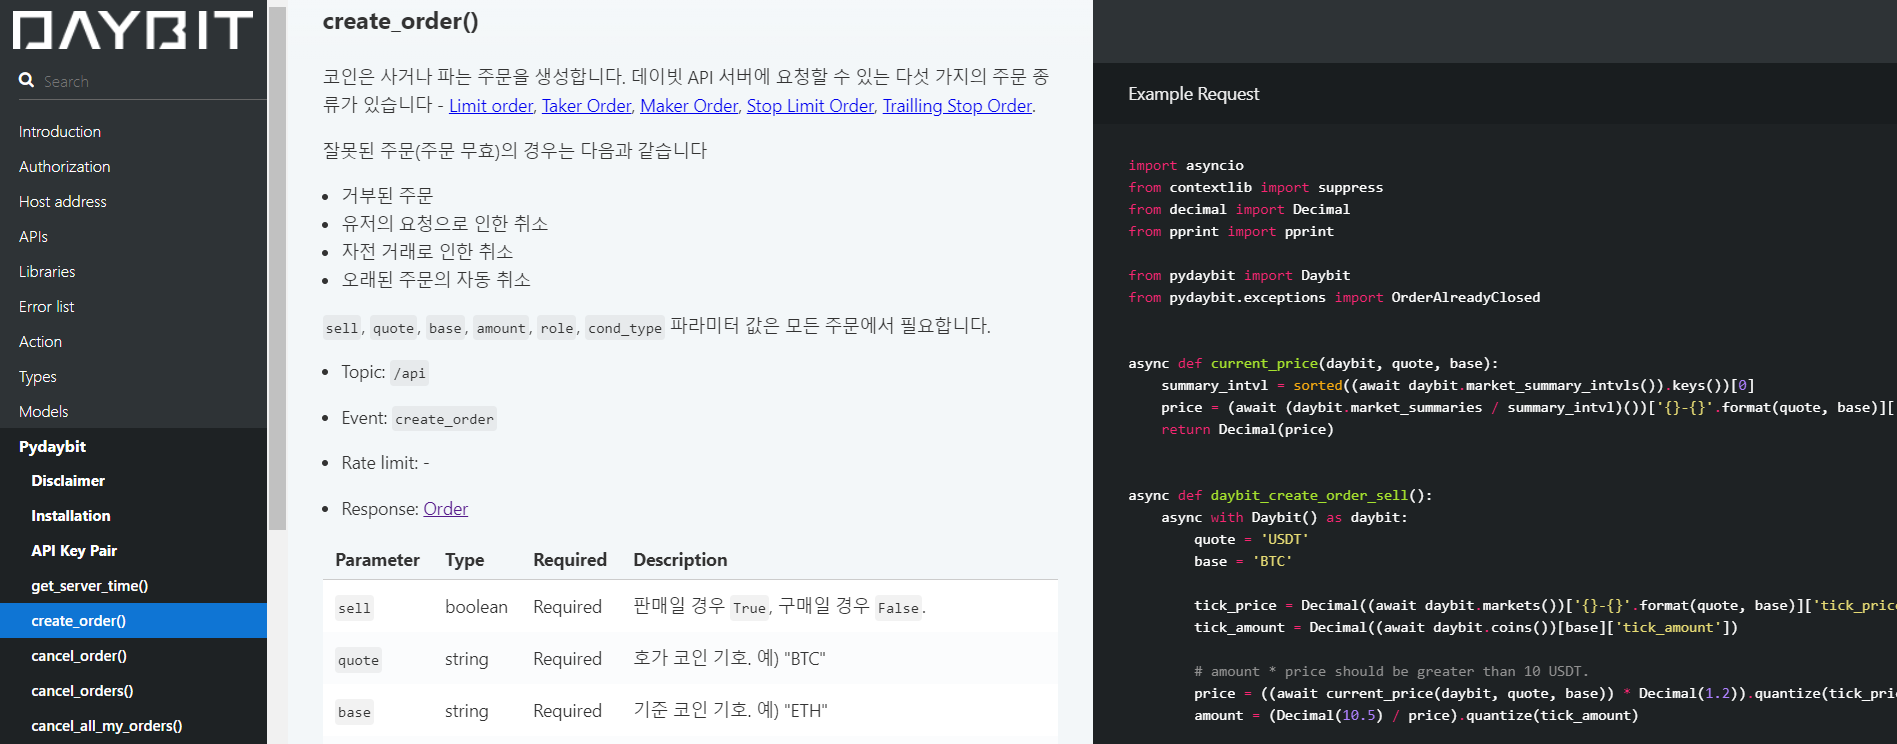
Task: Click "quote = 'USDT'" code line
Action: [x=1251, y=540]
